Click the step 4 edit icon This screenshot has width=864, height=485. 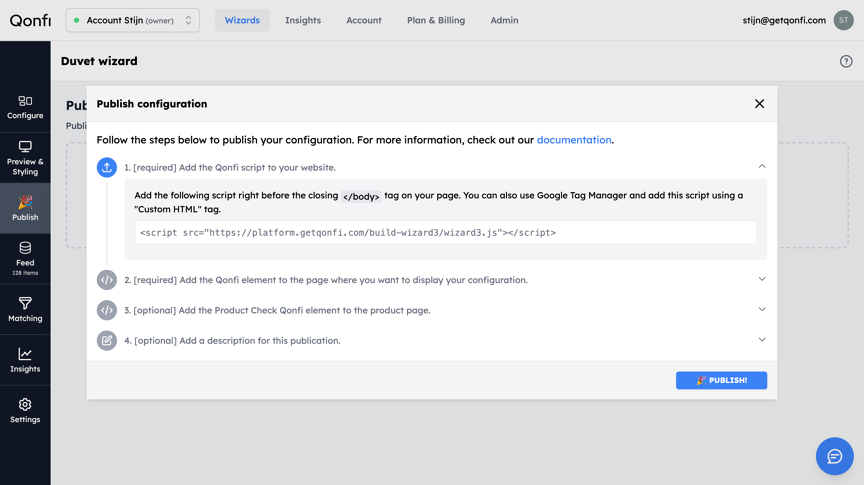[x=107, y=341]
